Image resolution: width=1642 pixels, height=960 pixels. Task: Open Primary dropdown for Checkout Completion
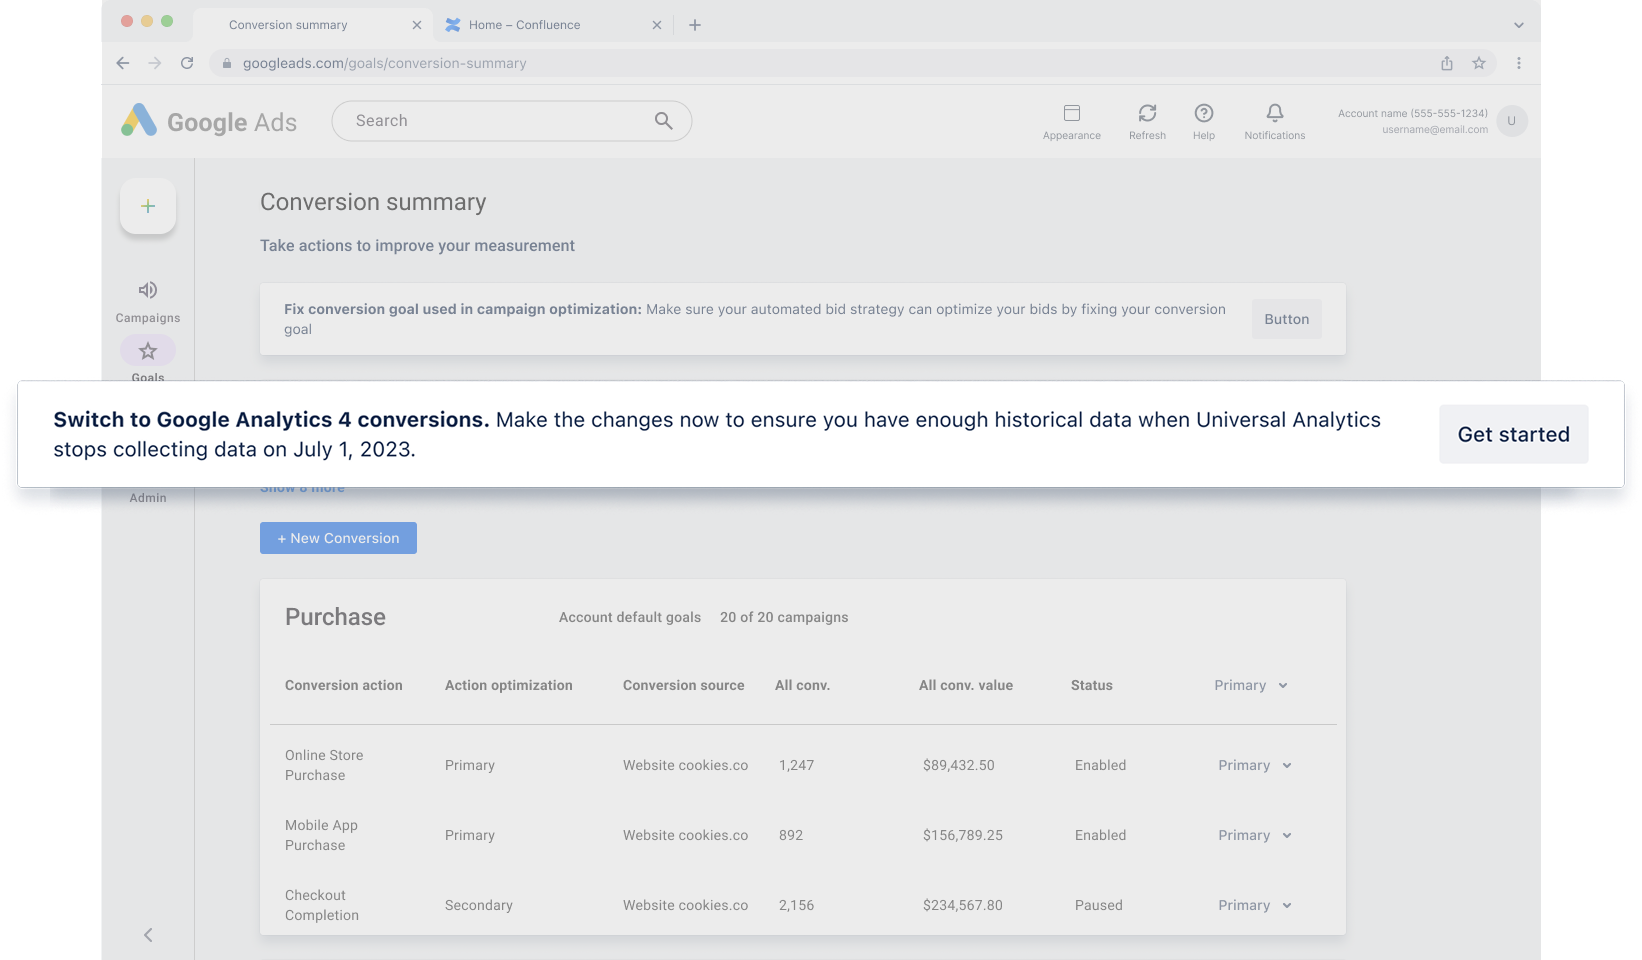coord(1255,905)
